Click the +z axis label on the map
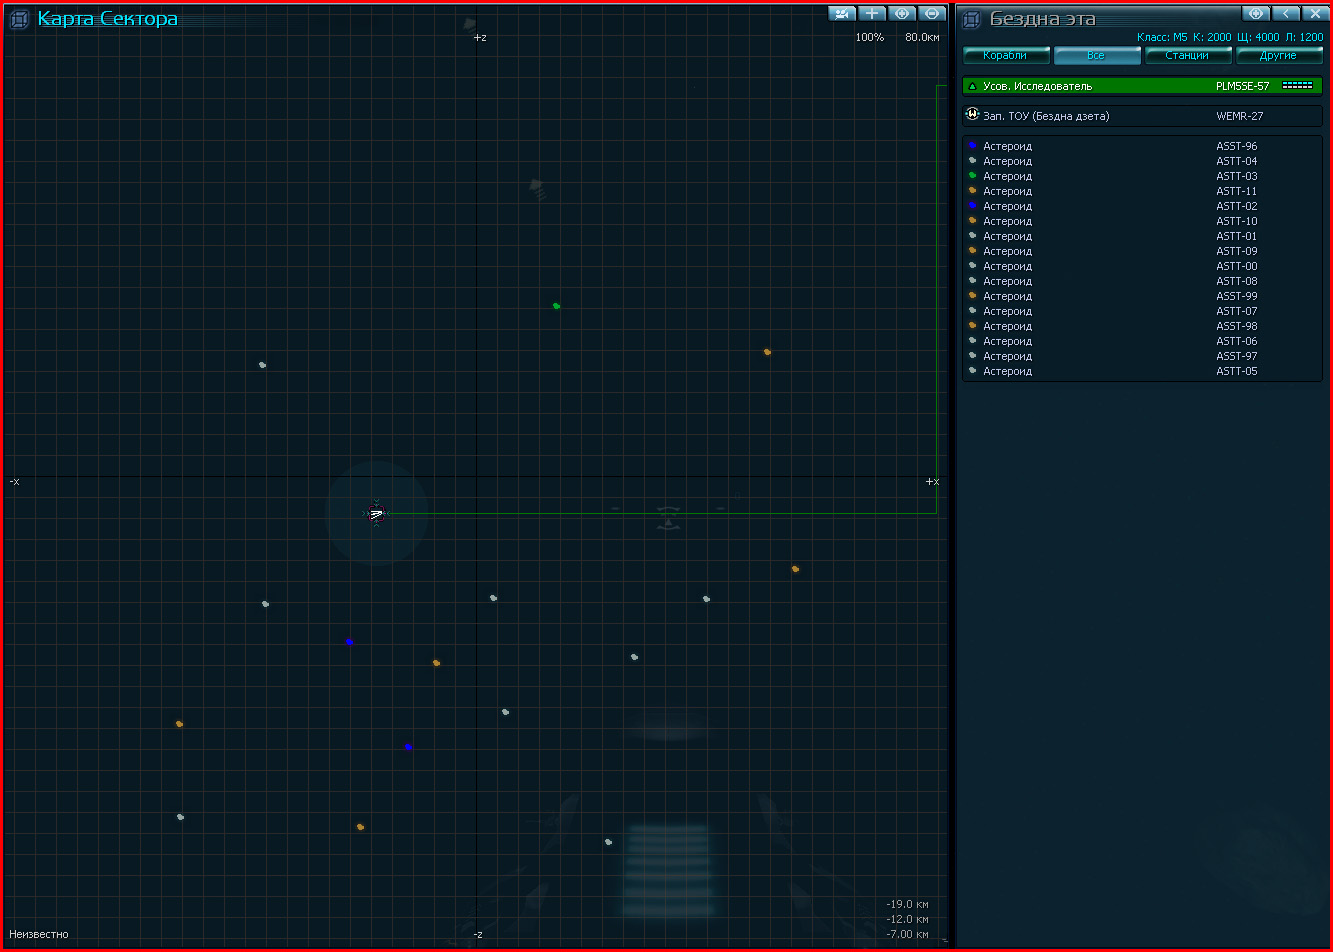Screen dimensions: 1333x952 [x=480, y=37]
